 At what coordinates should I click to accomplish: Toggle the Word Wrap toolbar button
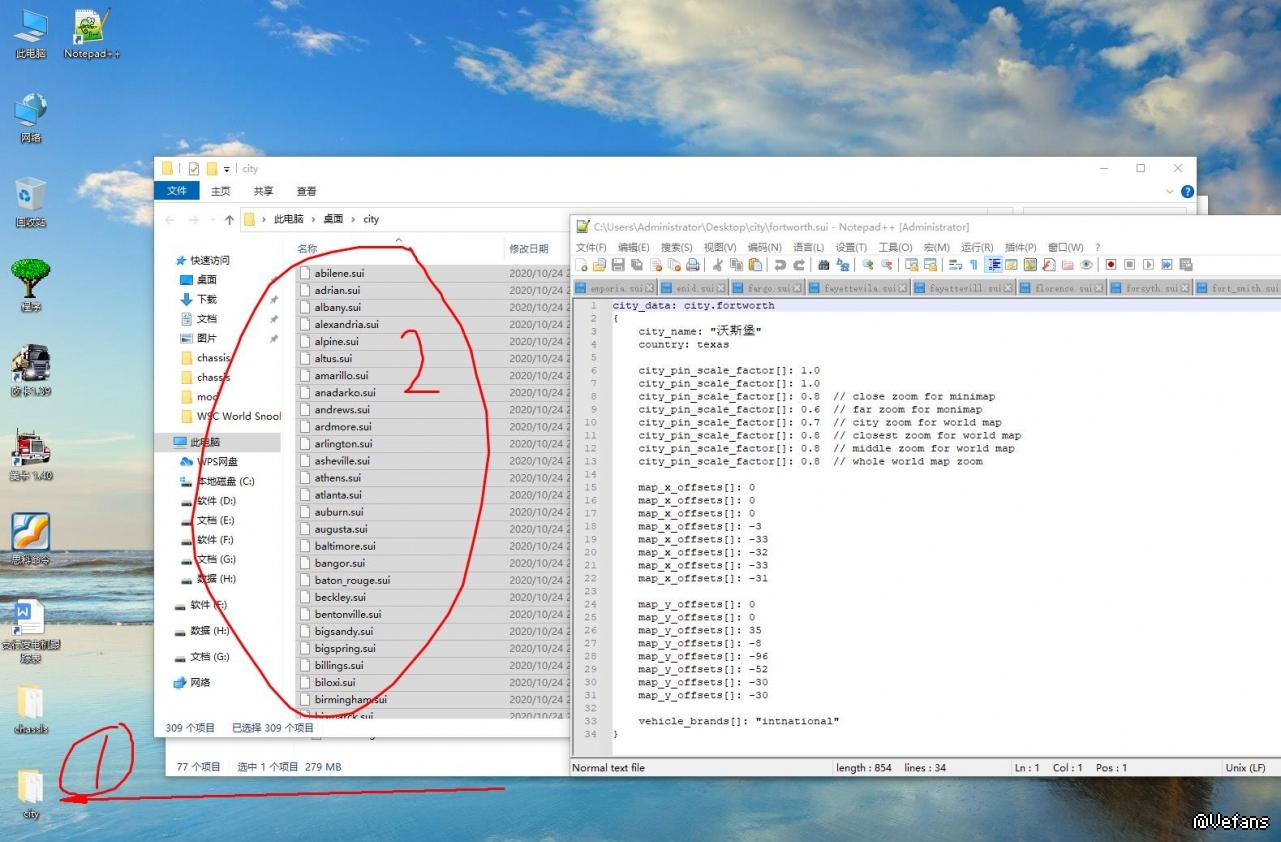(x=955, y=265)
